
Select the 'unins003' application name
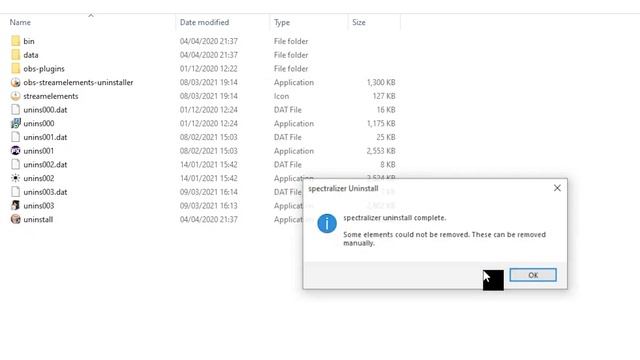tap(39, 206)
